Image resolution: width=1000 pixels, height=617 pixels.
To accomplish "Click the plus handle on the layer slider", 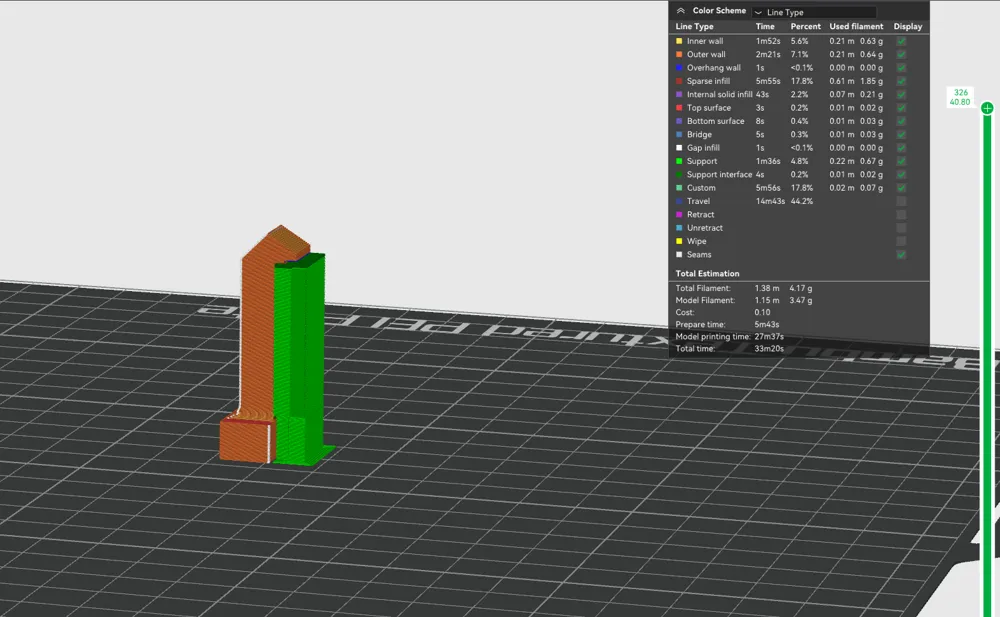I will [x=987, y=108].
